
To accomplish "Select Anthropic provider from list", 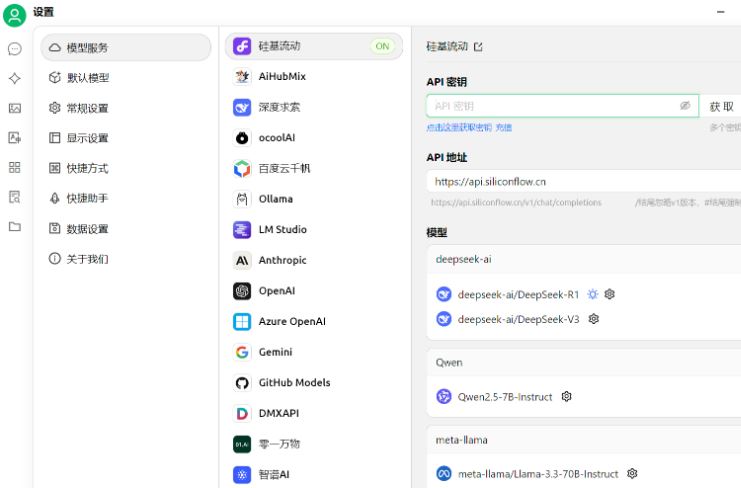I will (282, 260).
